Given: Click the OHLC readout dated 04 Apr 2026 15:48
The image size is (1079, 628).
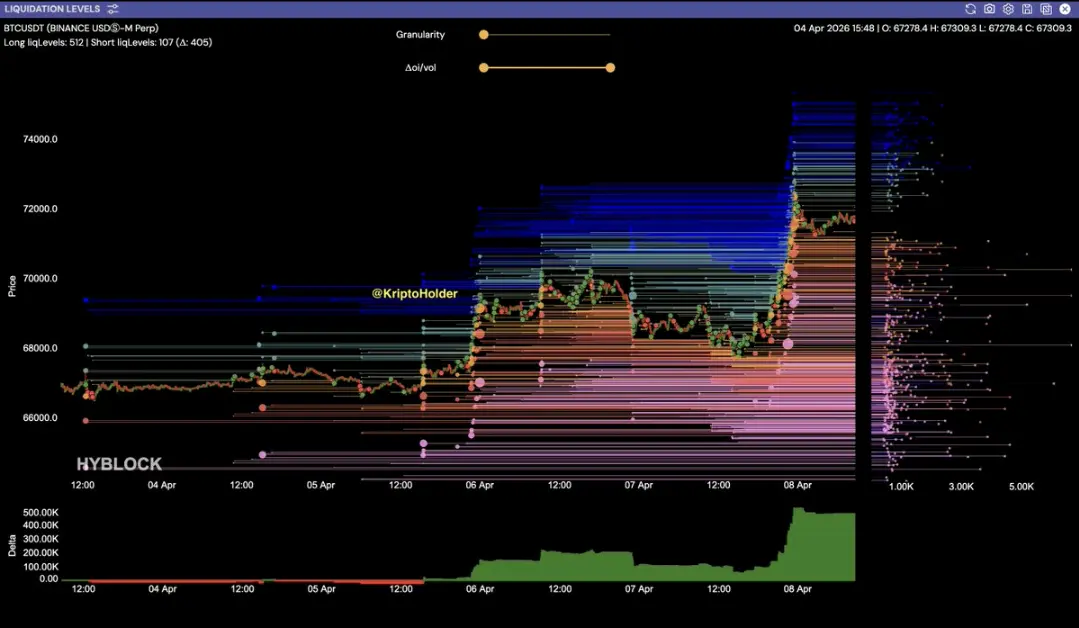Looking at the screenshot, I should (x=933, y=28).
